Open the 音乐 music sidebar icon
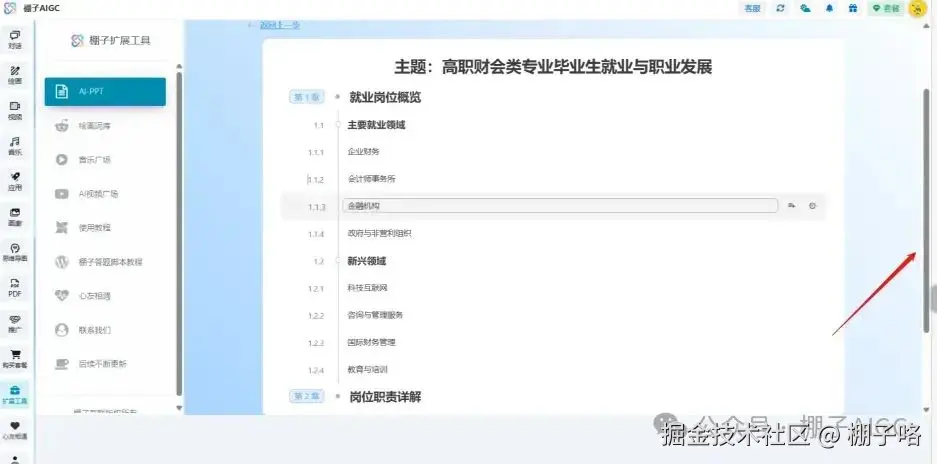 click(15, 146)
